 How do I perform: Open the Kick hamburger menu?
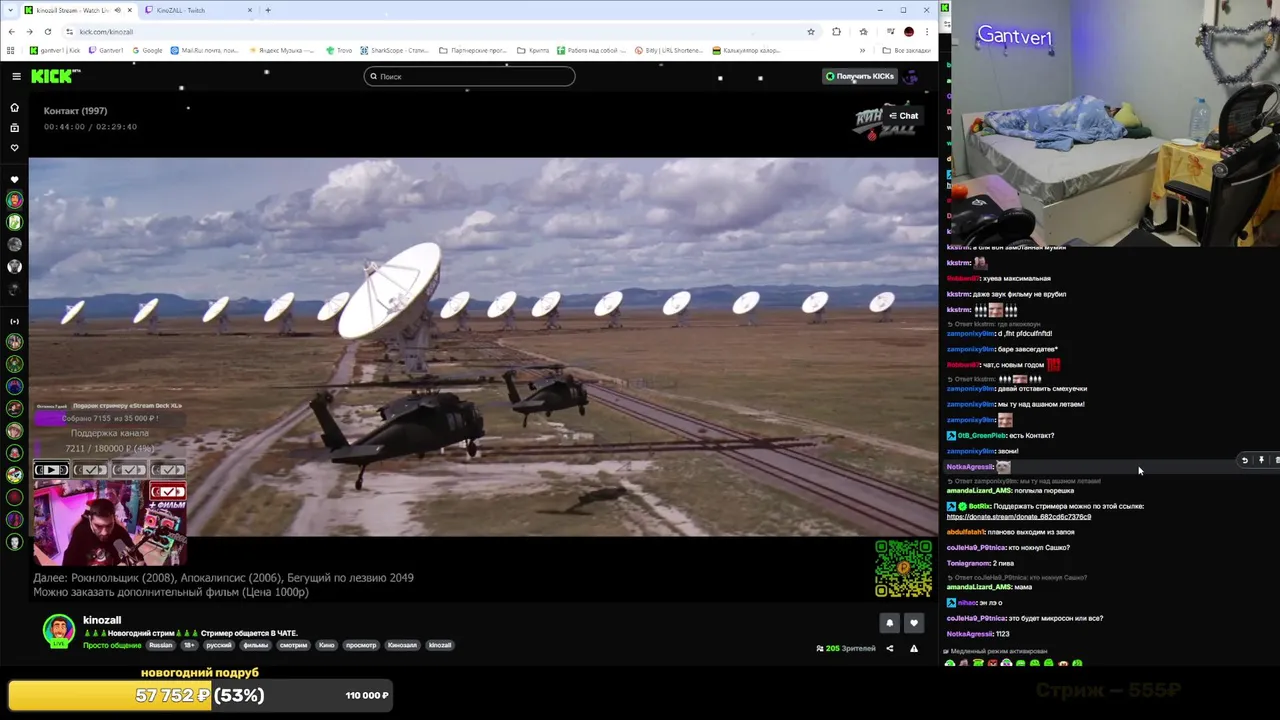pos(16,76)
